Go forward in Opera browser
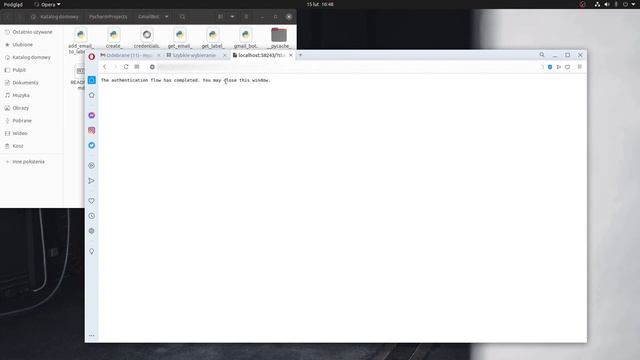 tap(115, 67)
